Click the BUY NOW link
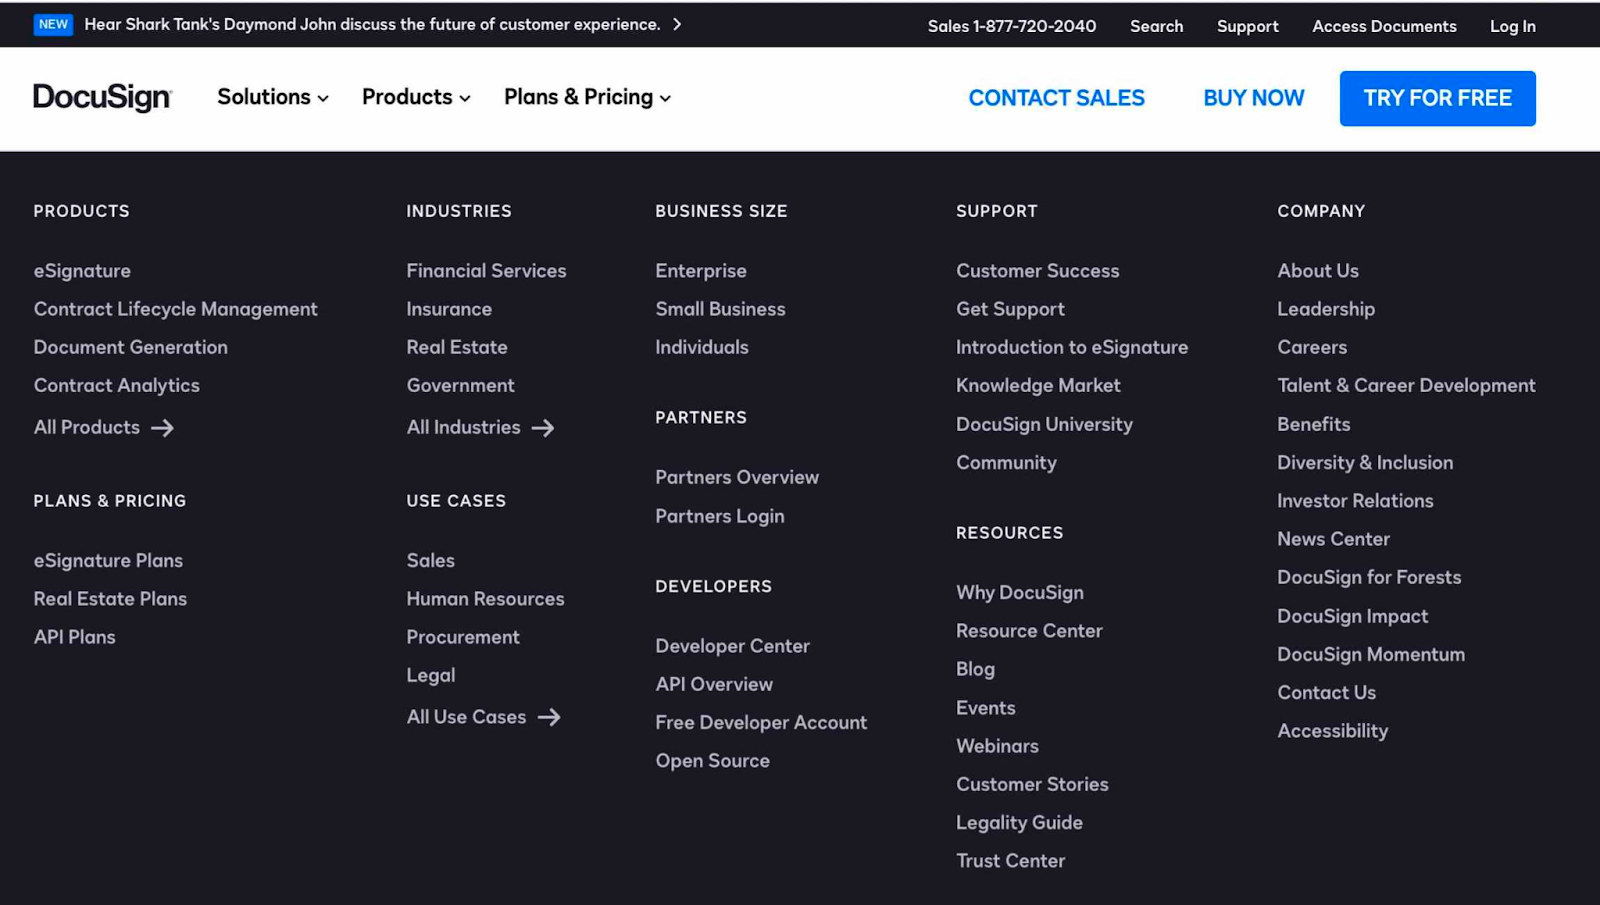Viewport: 1600px width, 905px height. (x=1253, y=98)
